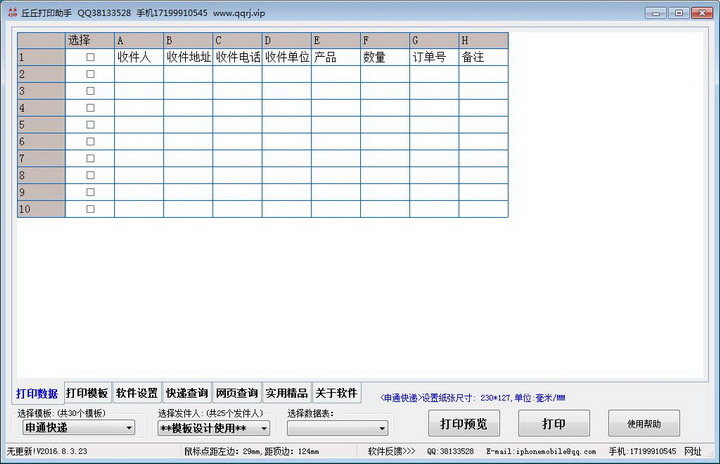This screenshot has width=720, height=464.
Task: Switch to the 打印模板 tab
Action: coord(87,393)
